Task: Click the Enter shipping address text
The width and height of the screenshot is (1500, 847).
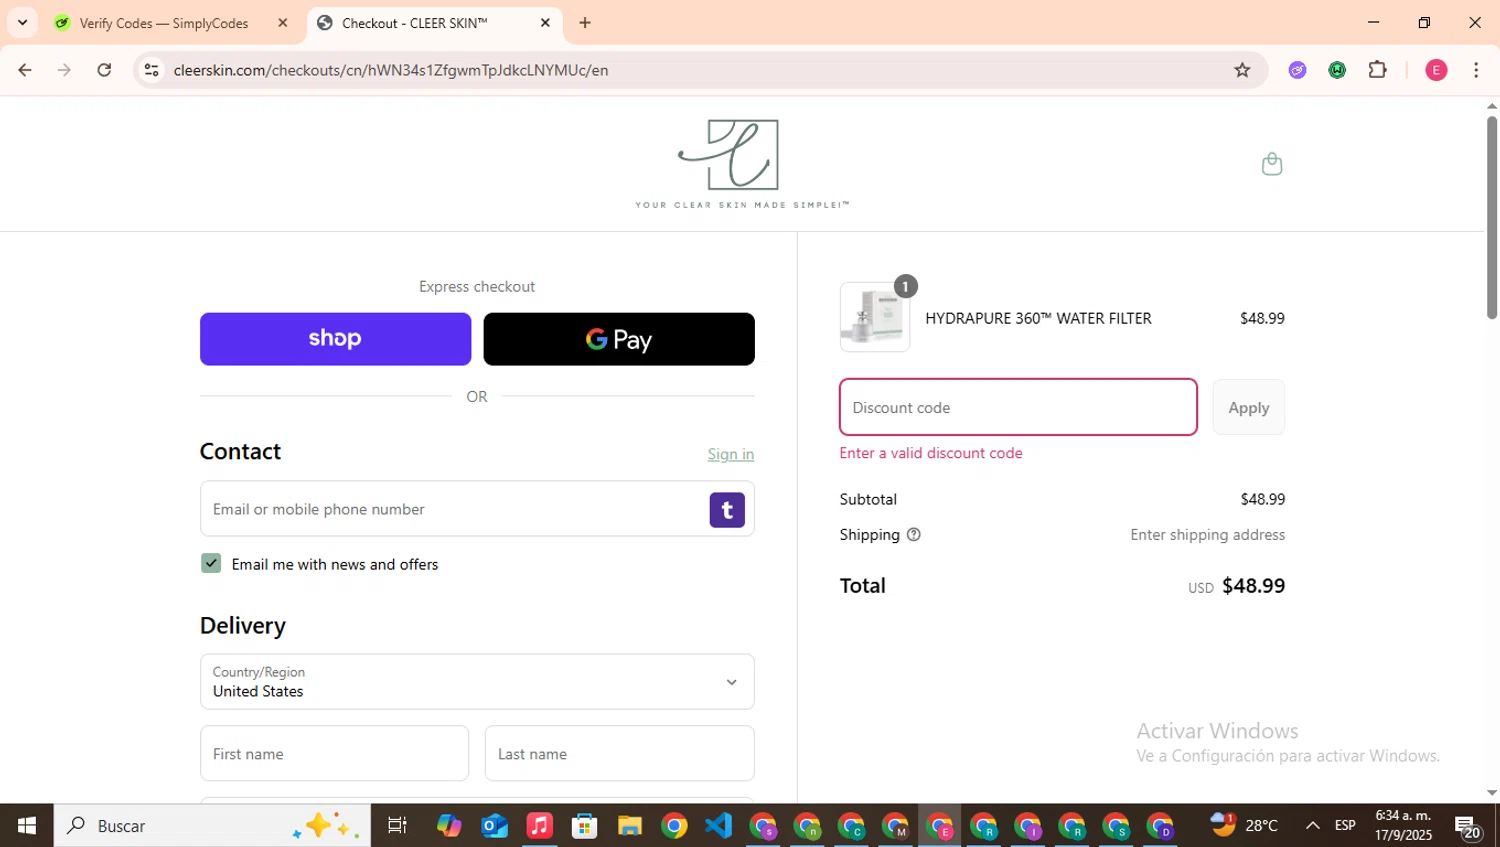Action: coord(1207,535)
